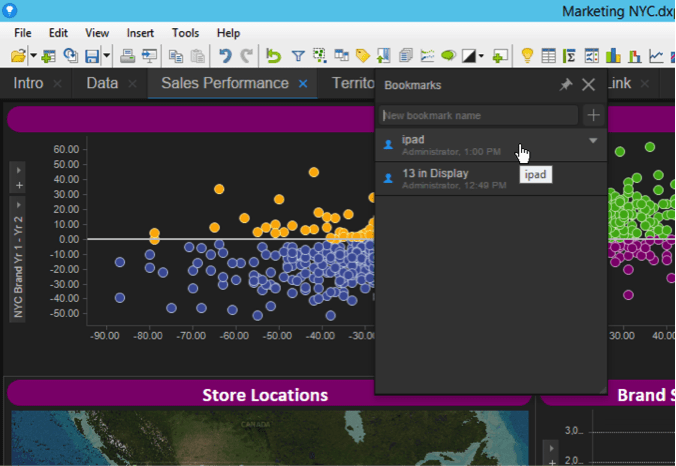Click the Undo arrow icon
The image size is (676, 466).
224,56
